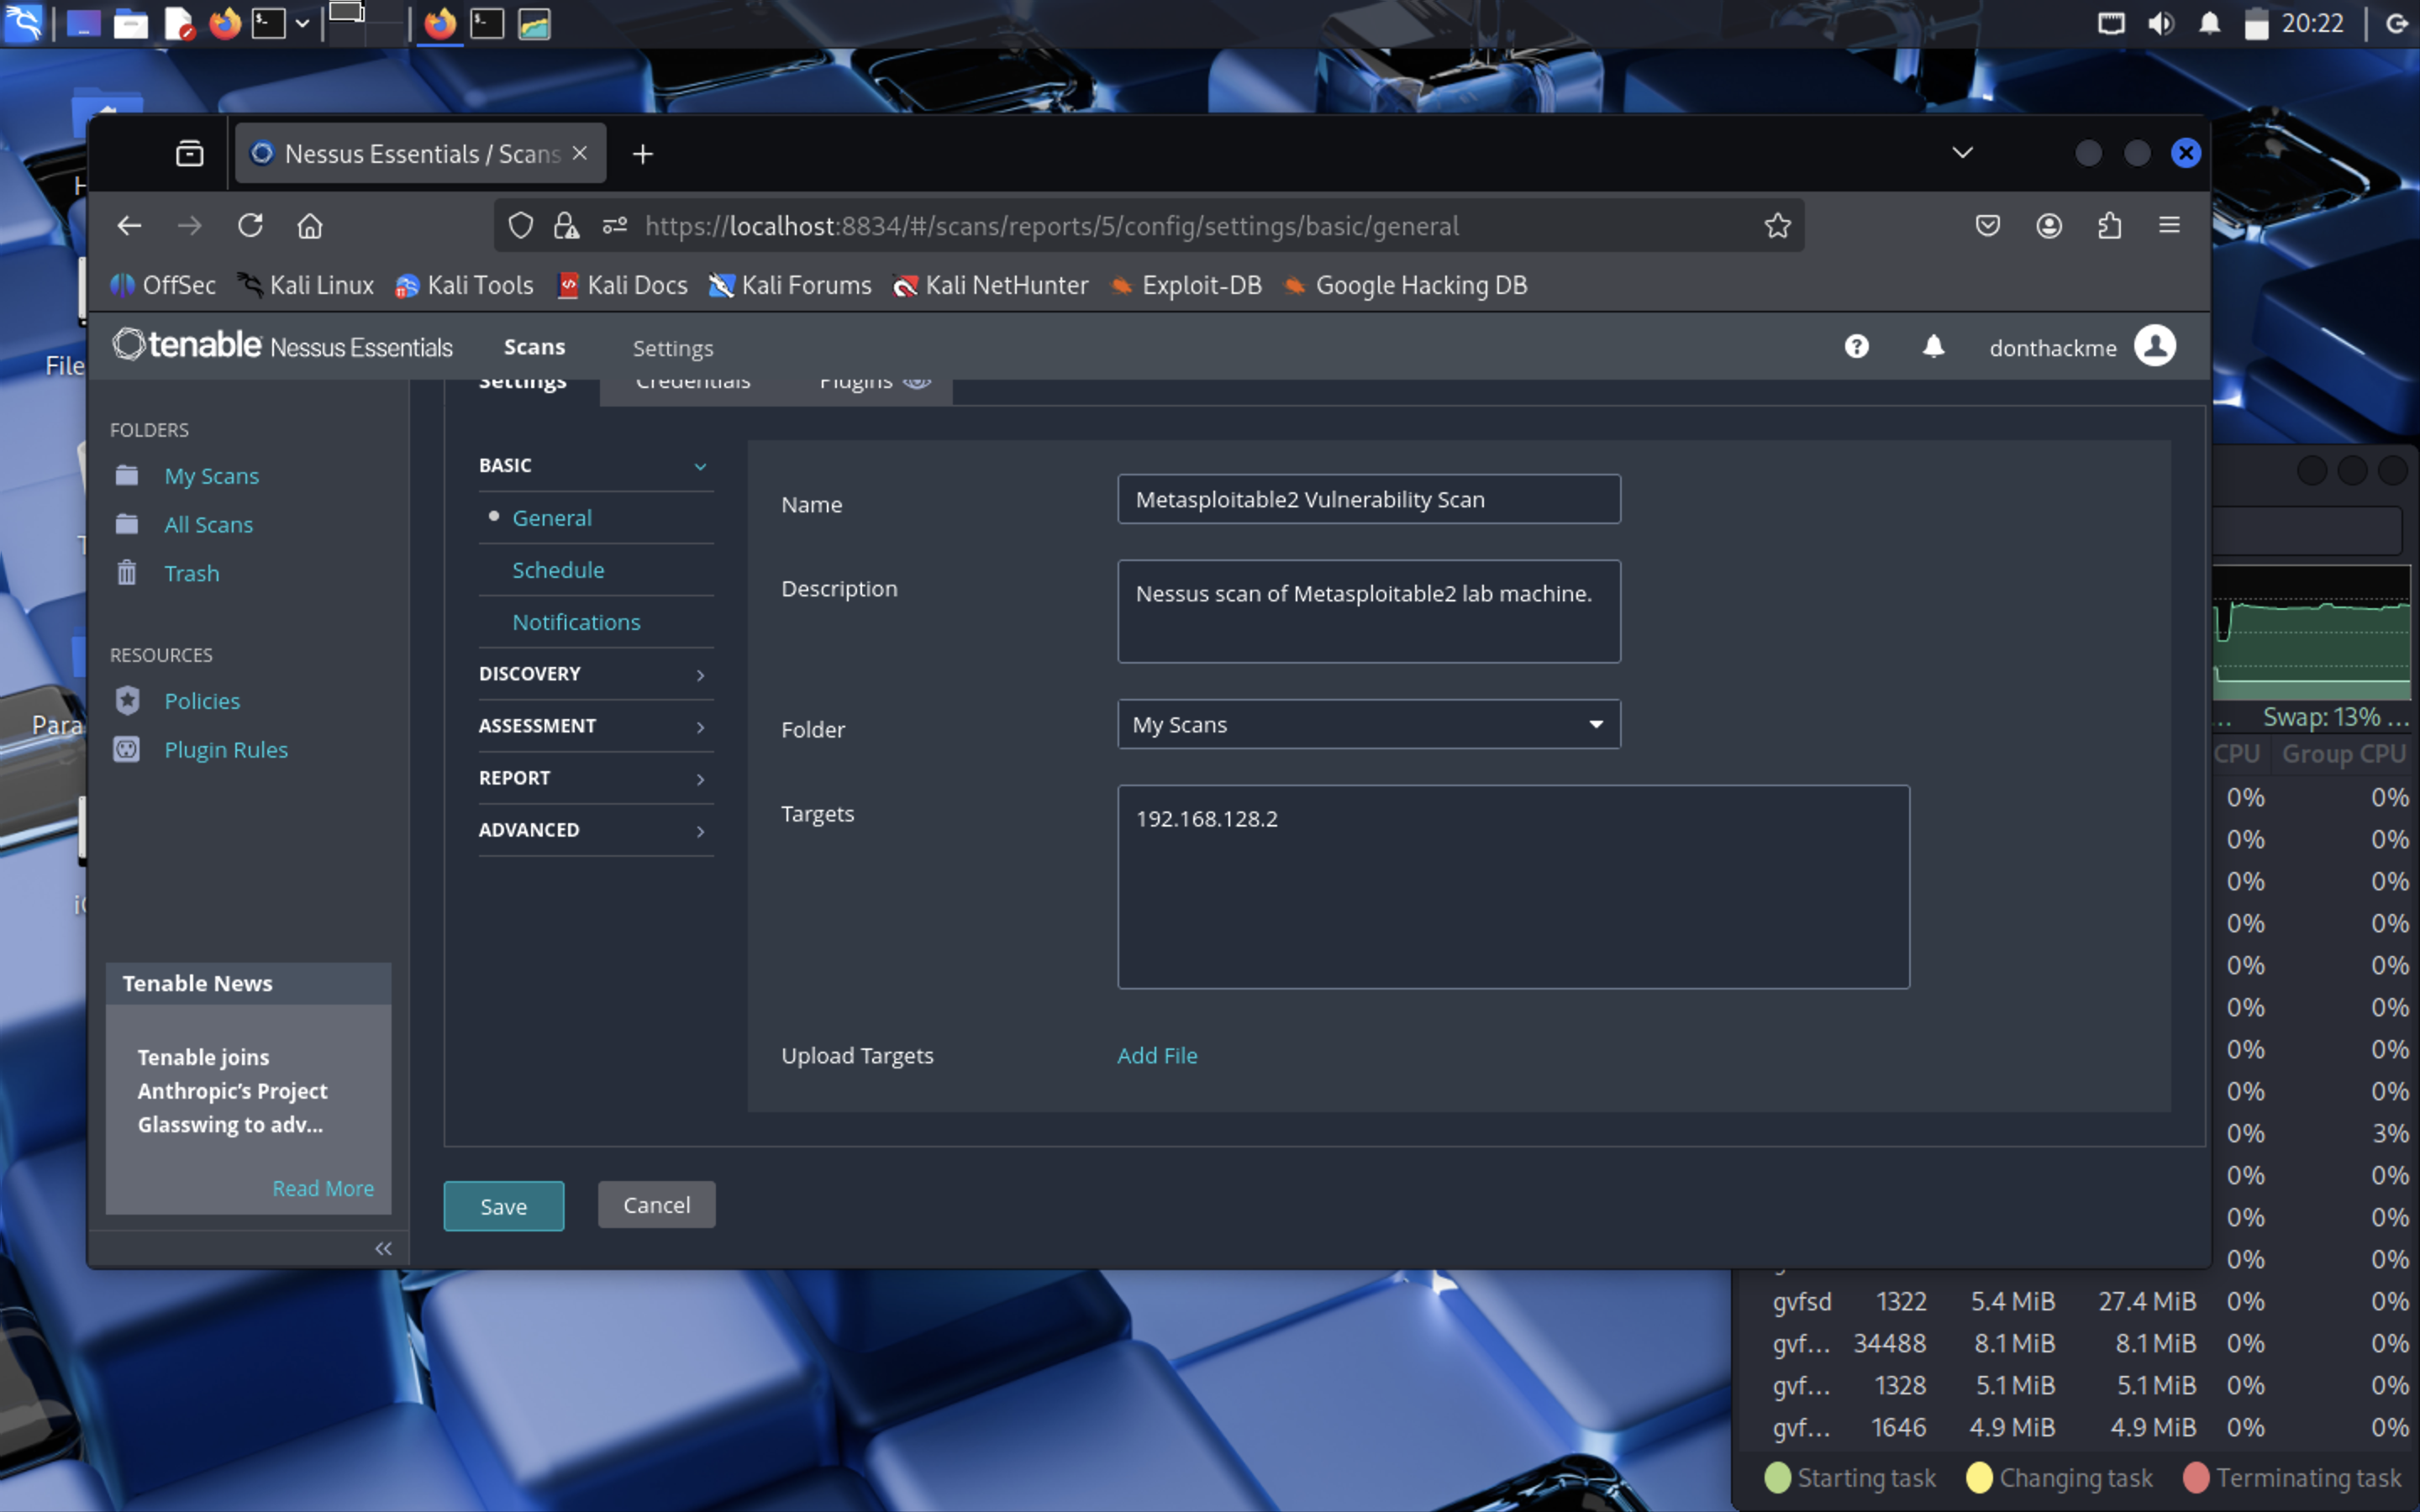The height and width of the screenshot is (1512, 2420).
Task: Open the Kali dragon applications menu
Action: (x=23, y=22)
